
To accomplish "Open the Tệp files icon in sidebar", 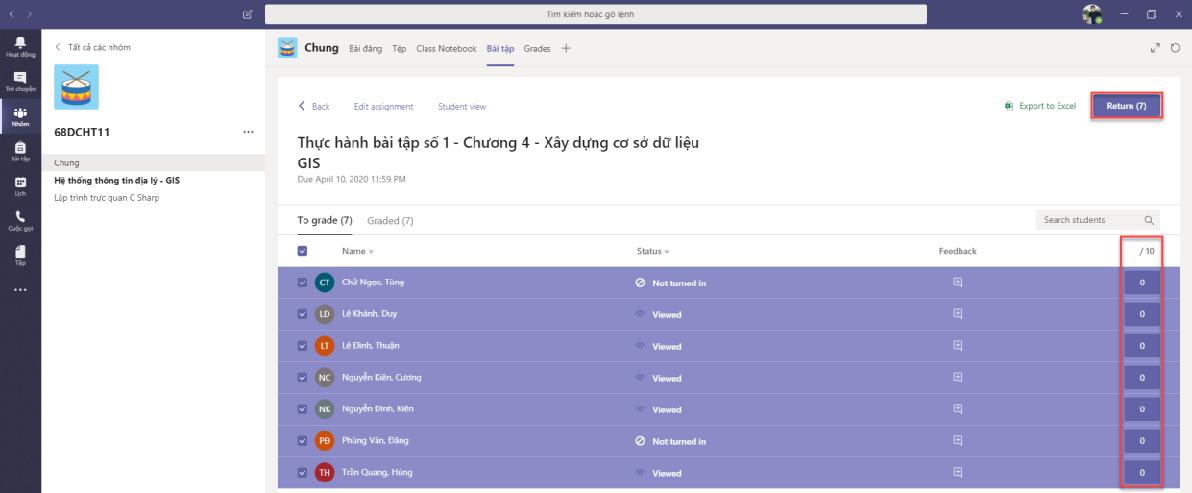I will (x=20, y=256).
